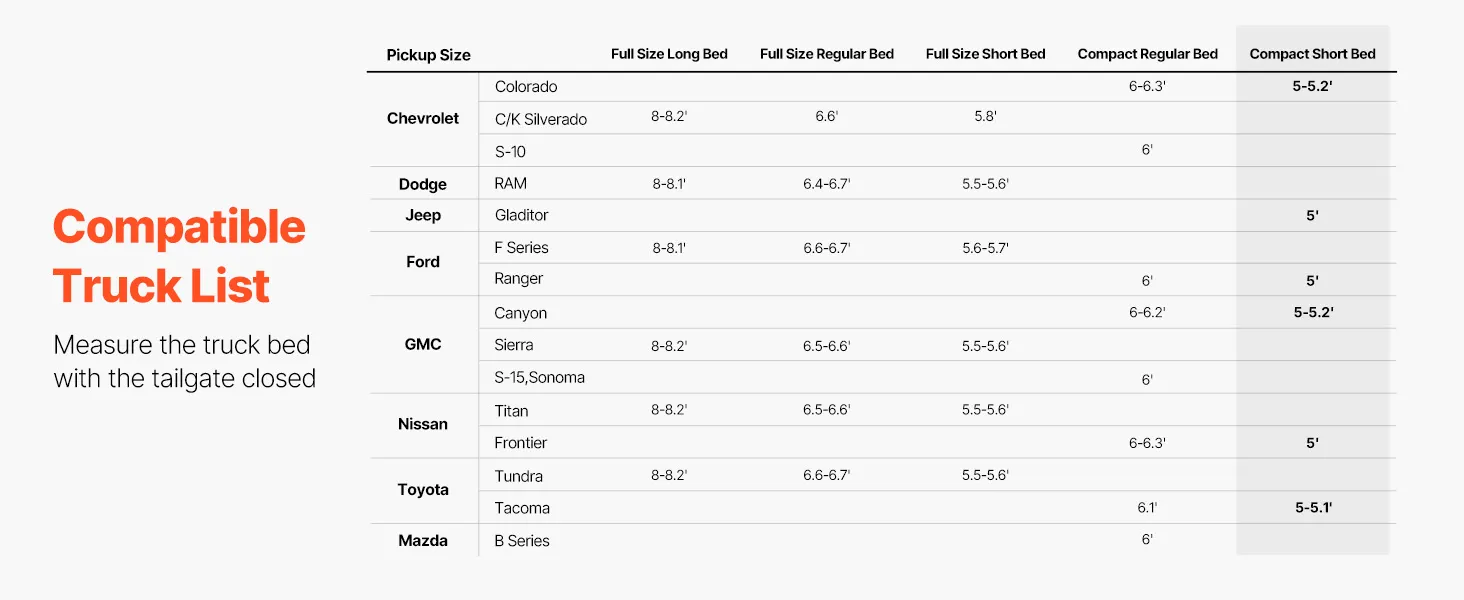The height and width of the screenshot is (600, 1464).
Task: Click the Gladitor model name
Action: pyautogui.click(x=521, y=215)
